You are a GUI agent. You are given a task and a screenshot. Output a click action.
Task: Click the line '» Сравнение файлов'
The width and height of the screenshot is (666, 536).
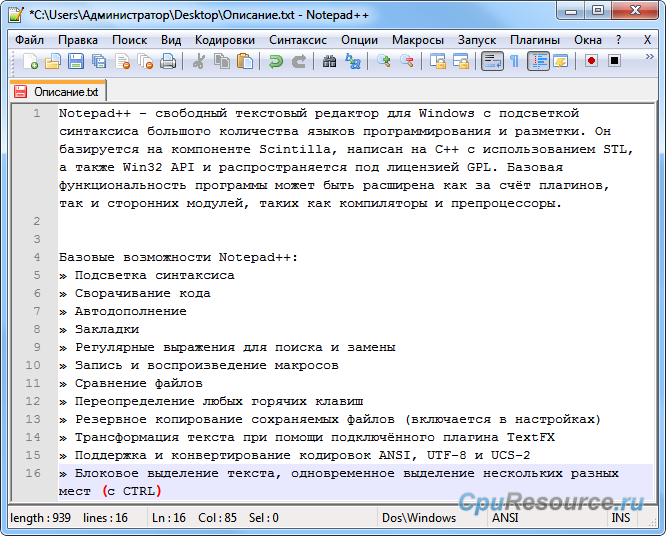pyautogui.click(x=130, y=384)
